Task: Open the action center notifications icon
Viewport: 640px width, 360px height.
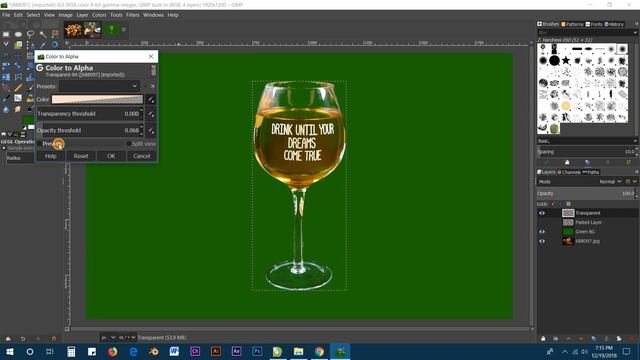Action: pos(627,351)
